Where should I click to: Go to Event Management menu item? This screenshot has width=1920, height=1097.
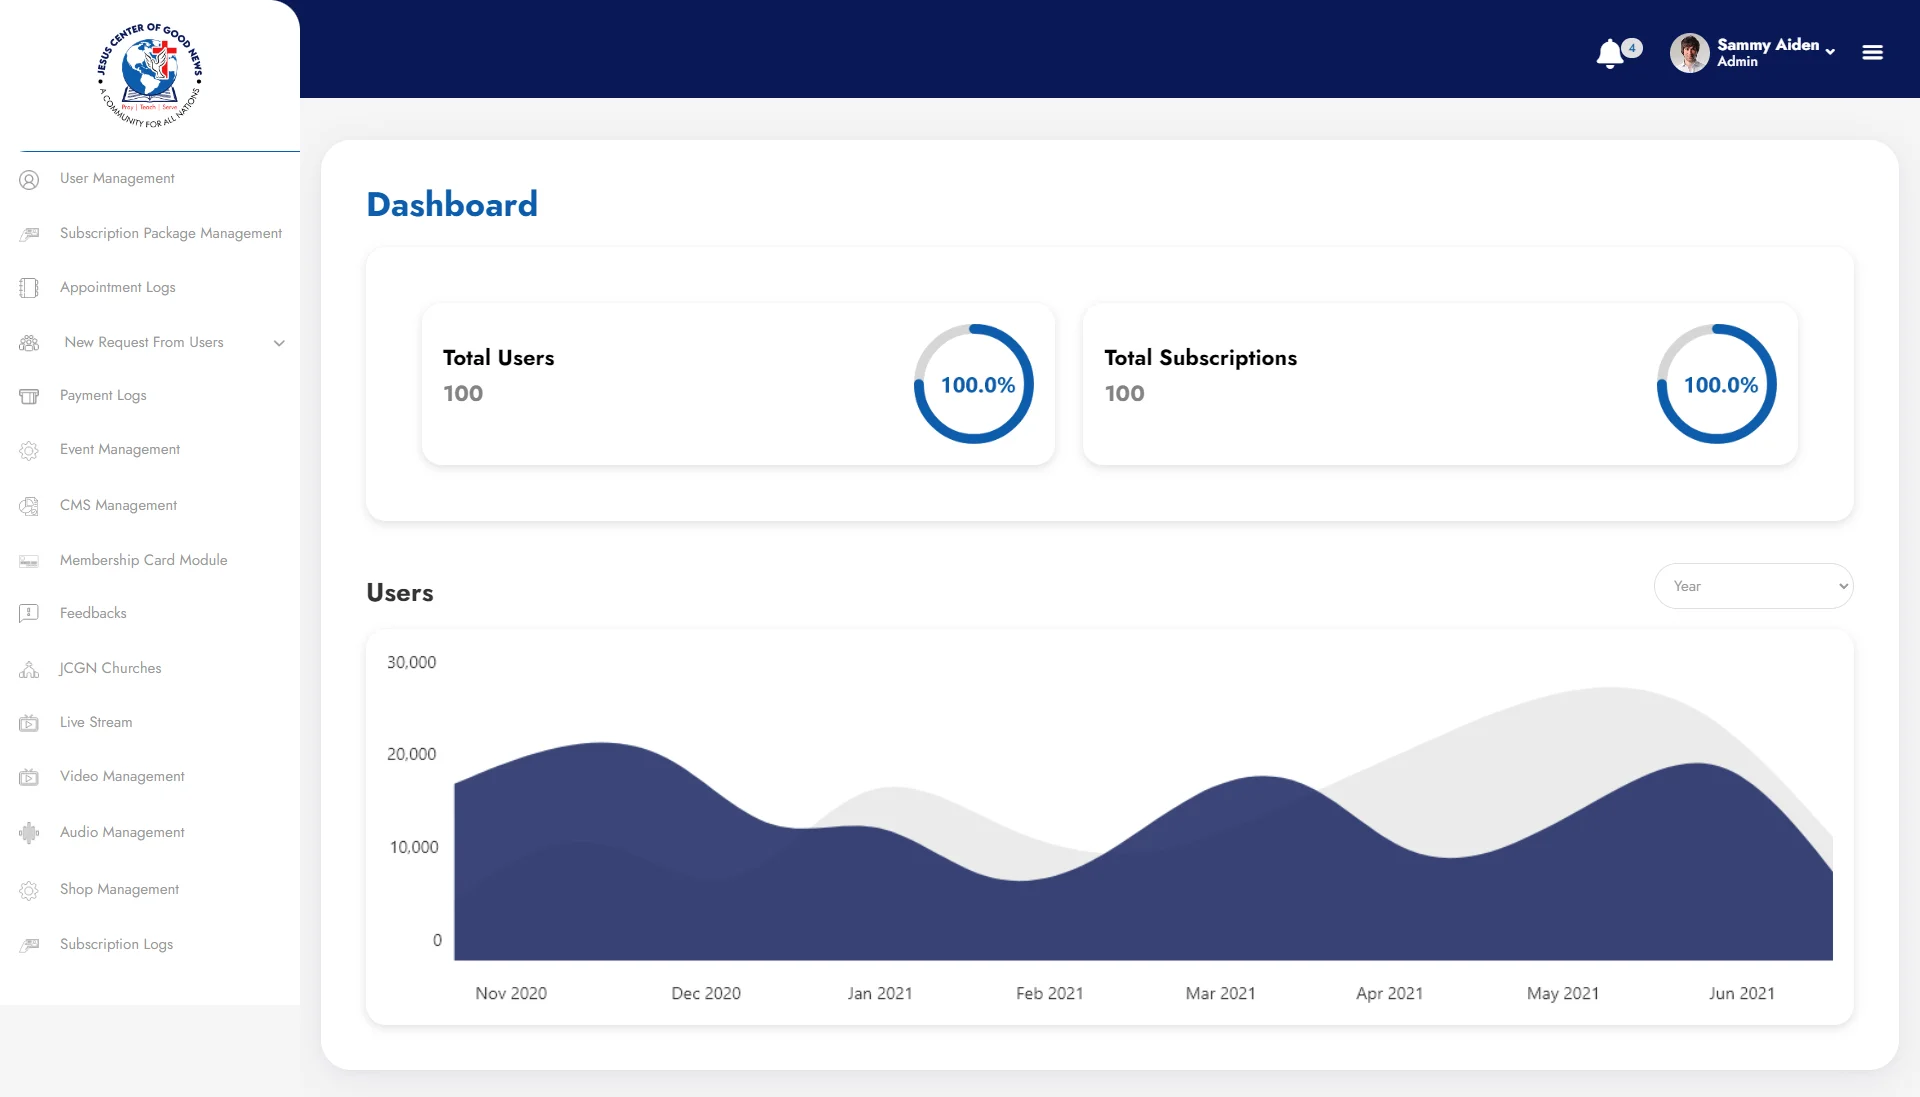pos(120,449)
